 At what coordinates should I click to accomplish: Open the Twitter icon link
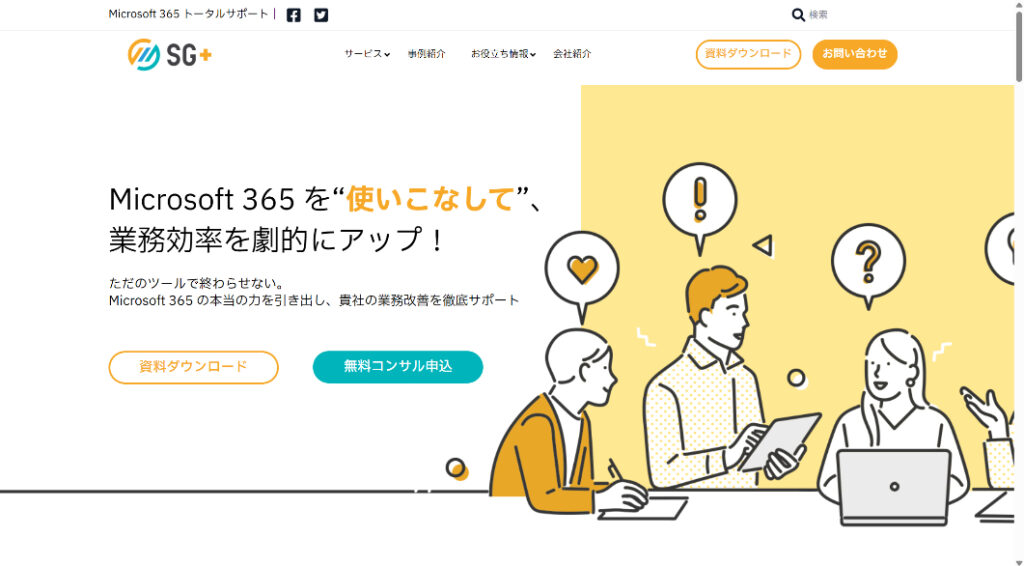(x=321, y=15)
